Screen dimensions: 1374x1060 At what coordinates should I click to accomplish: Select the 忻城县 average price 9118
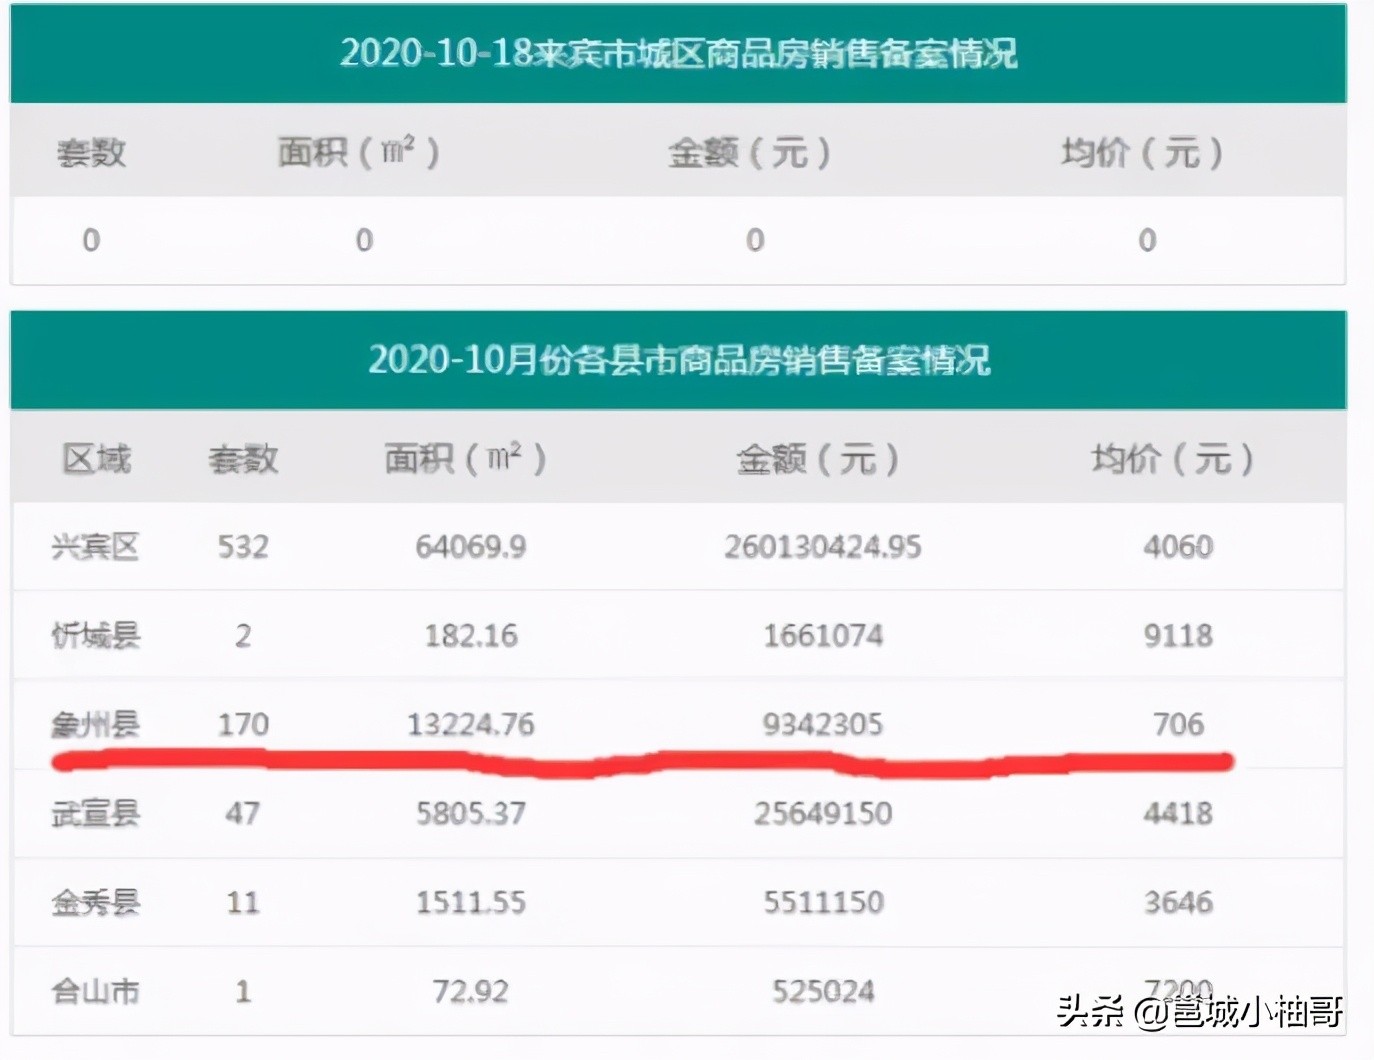(x=1178, y=636)
